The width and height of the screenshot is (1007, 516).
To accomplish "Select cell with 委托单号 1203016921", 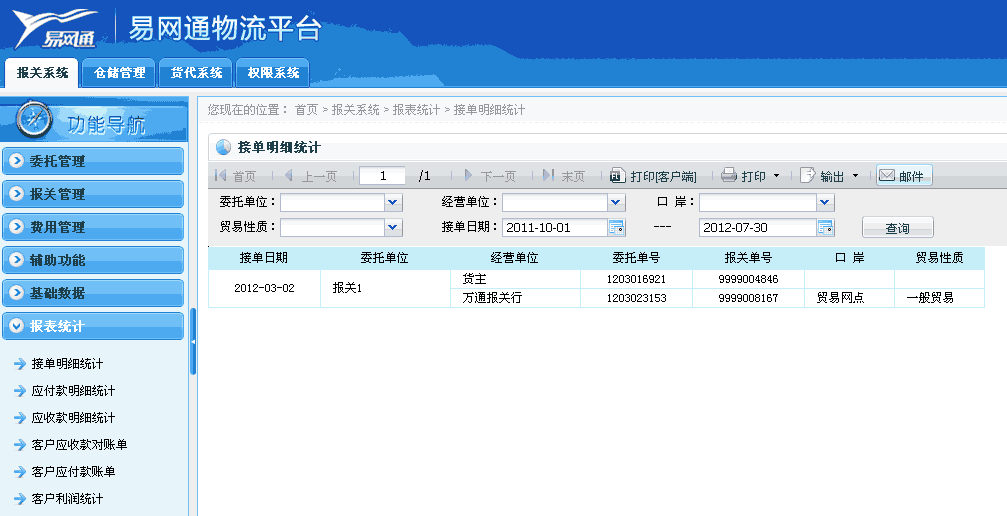I will pos(636,280).
